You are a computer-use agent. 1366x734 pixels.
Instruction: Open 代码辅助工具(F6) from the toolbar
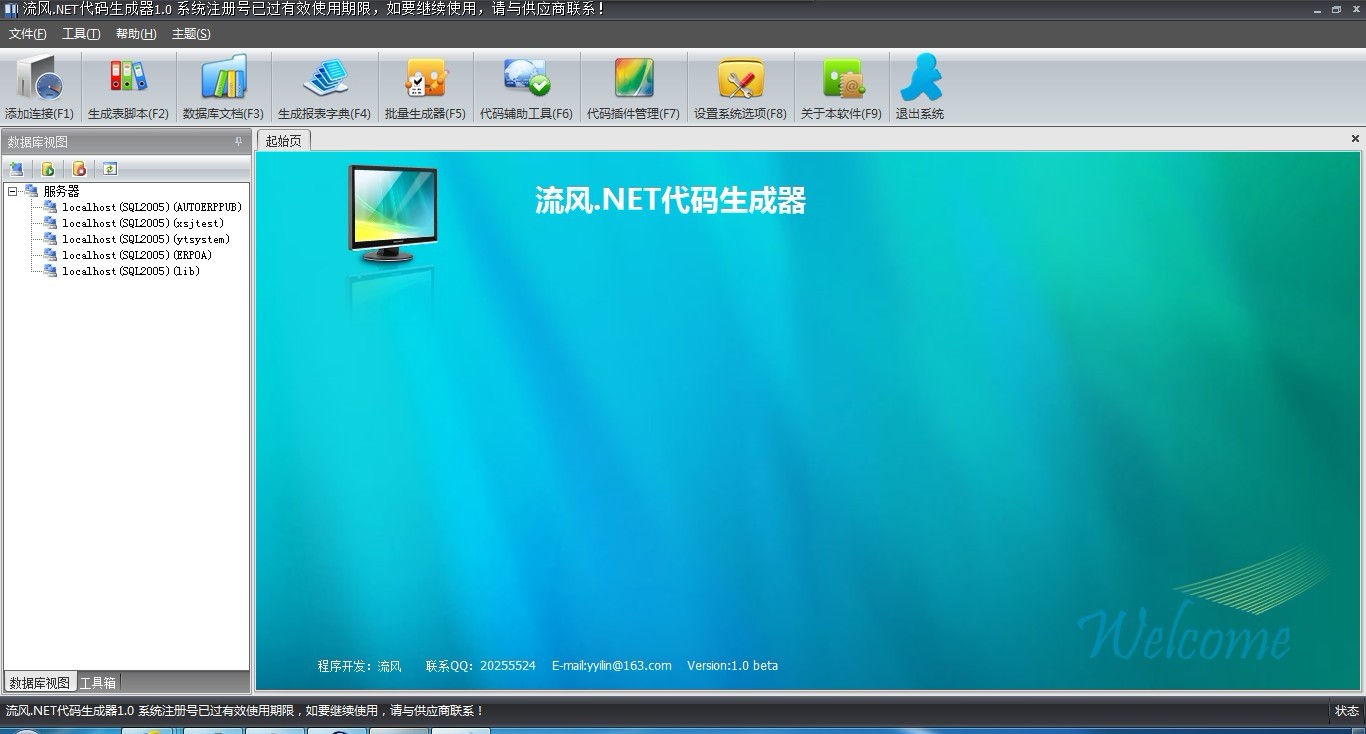526,80
